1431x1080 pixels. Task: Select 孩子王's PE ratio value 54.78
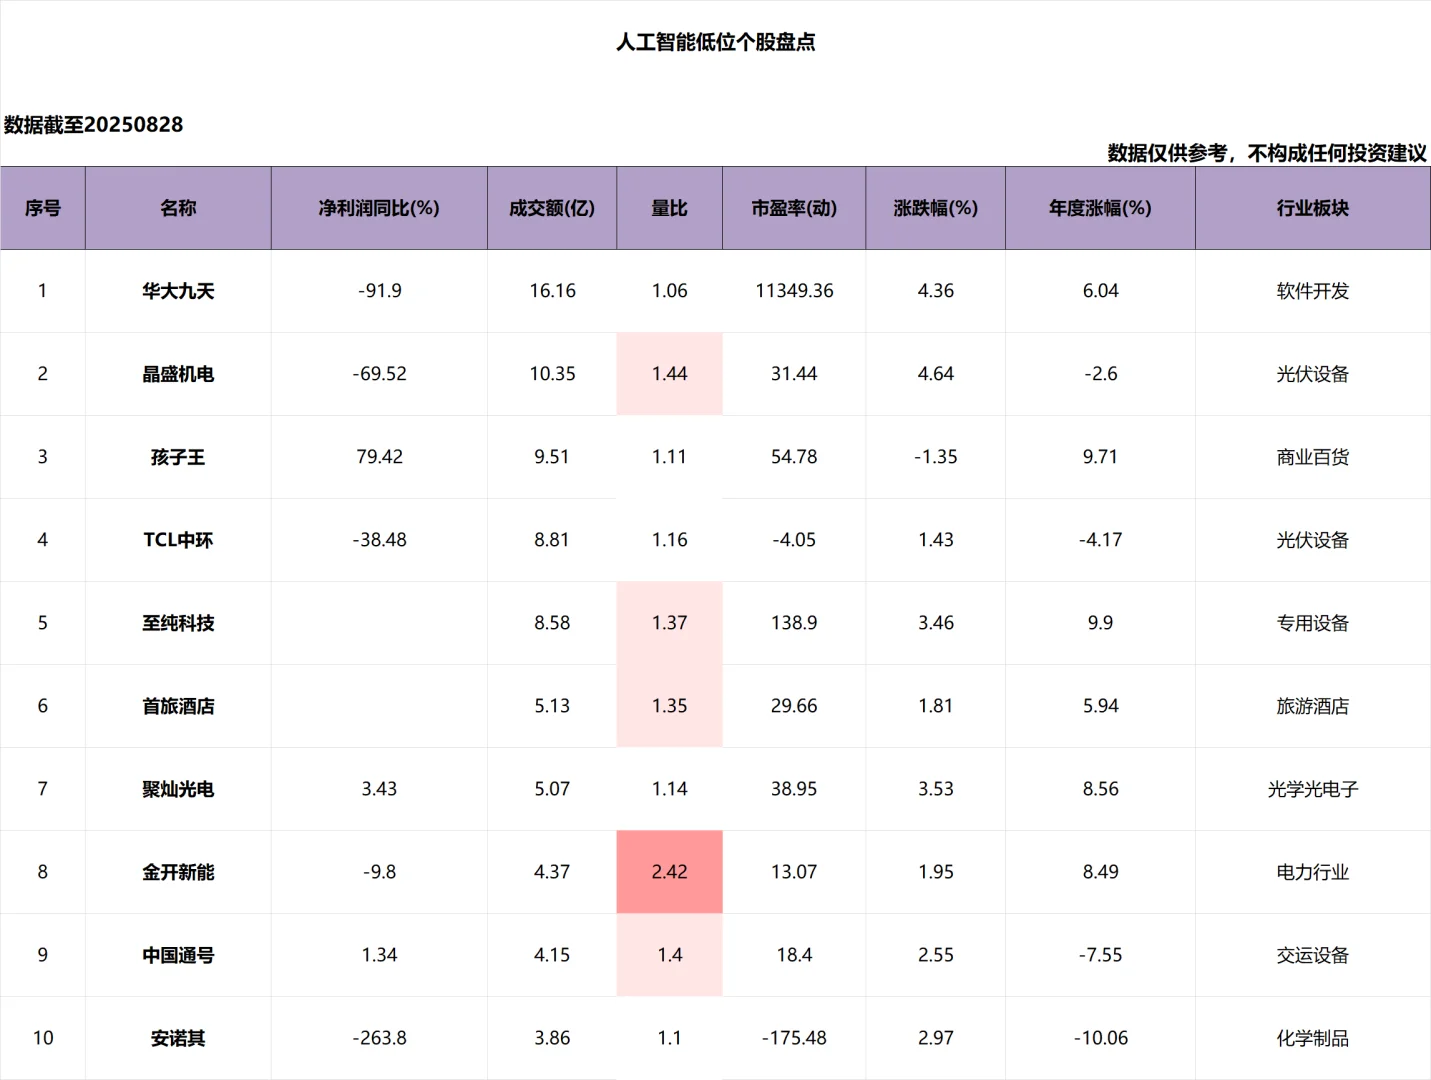click(x=794, y=456)
